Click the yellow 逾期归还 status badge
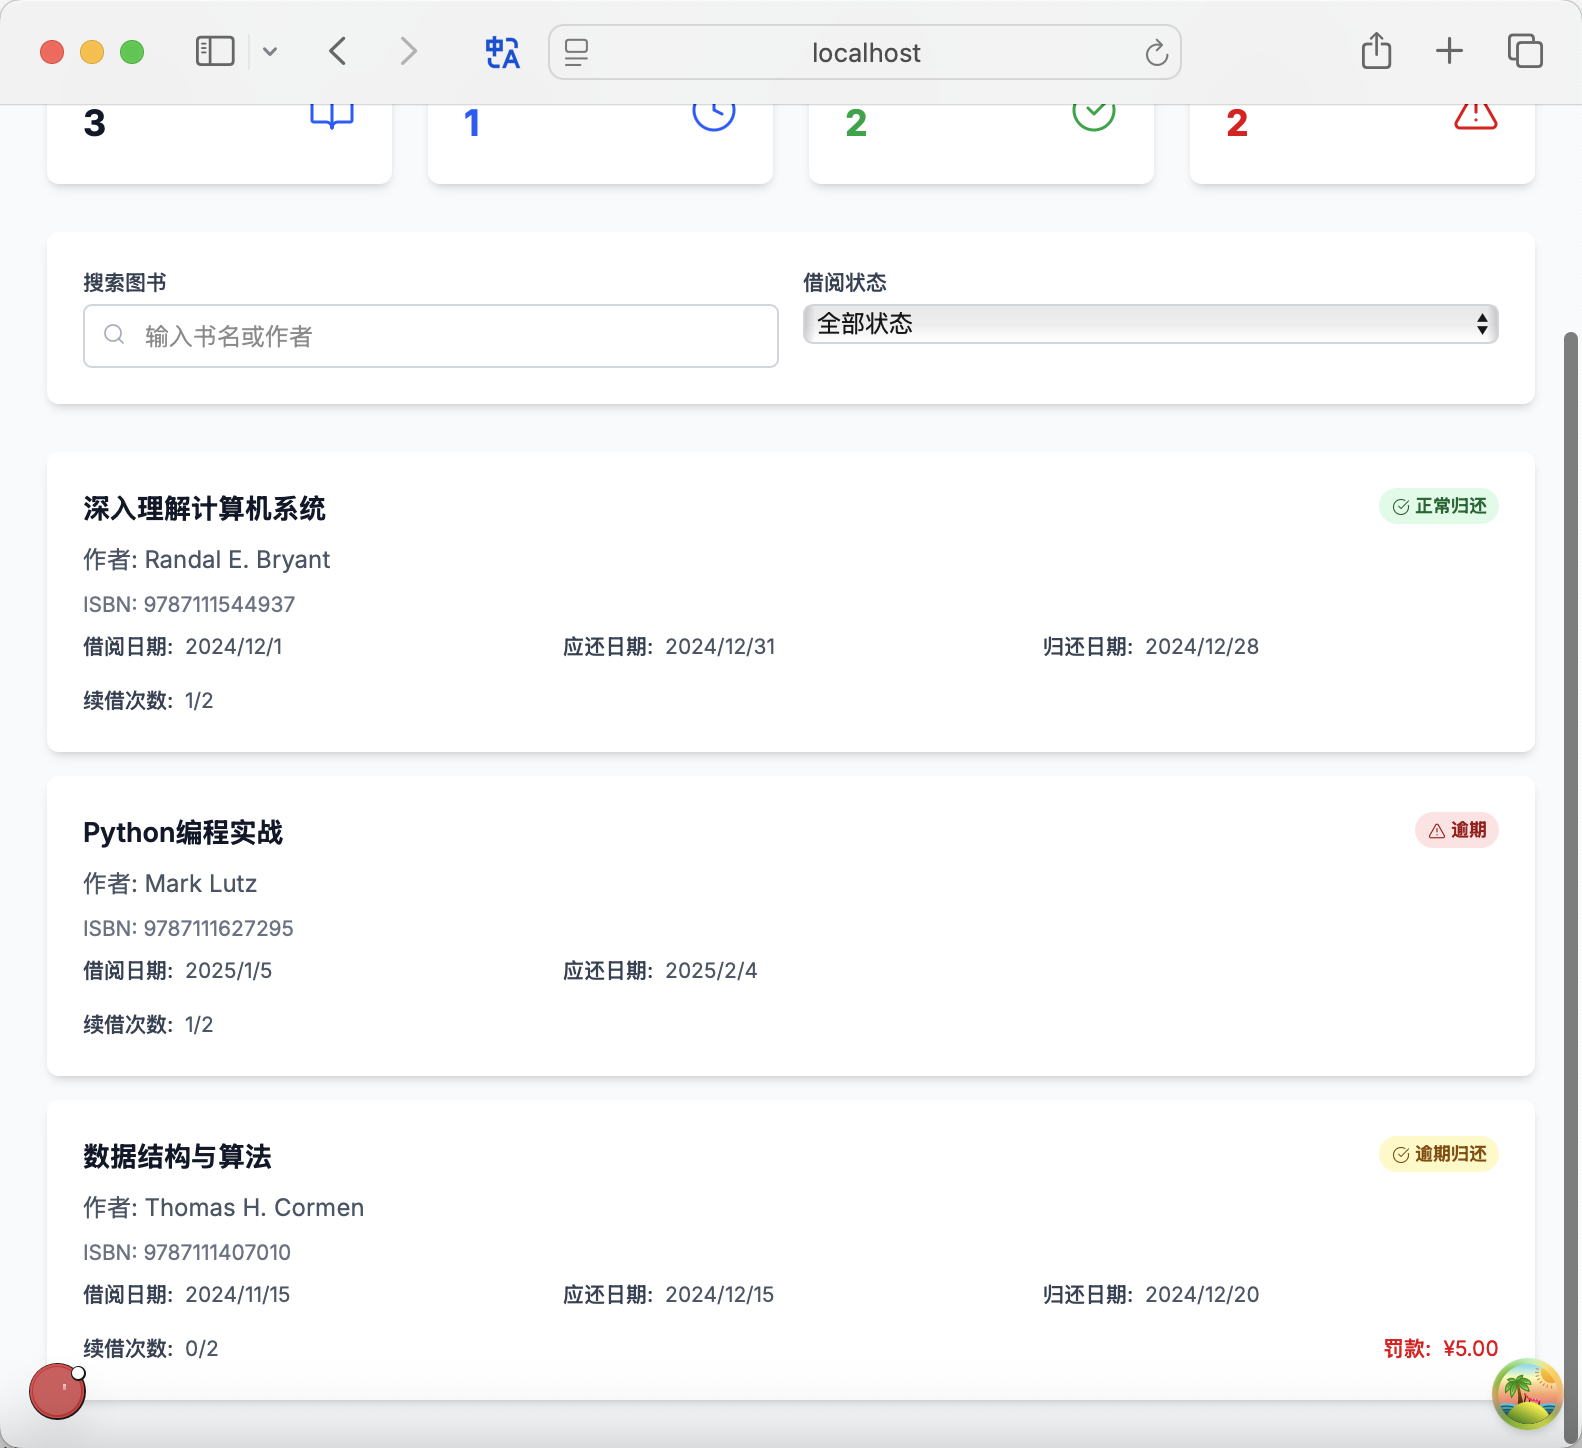The height and width of the screenshot is (1448, 1582). click(1438, 1154)
